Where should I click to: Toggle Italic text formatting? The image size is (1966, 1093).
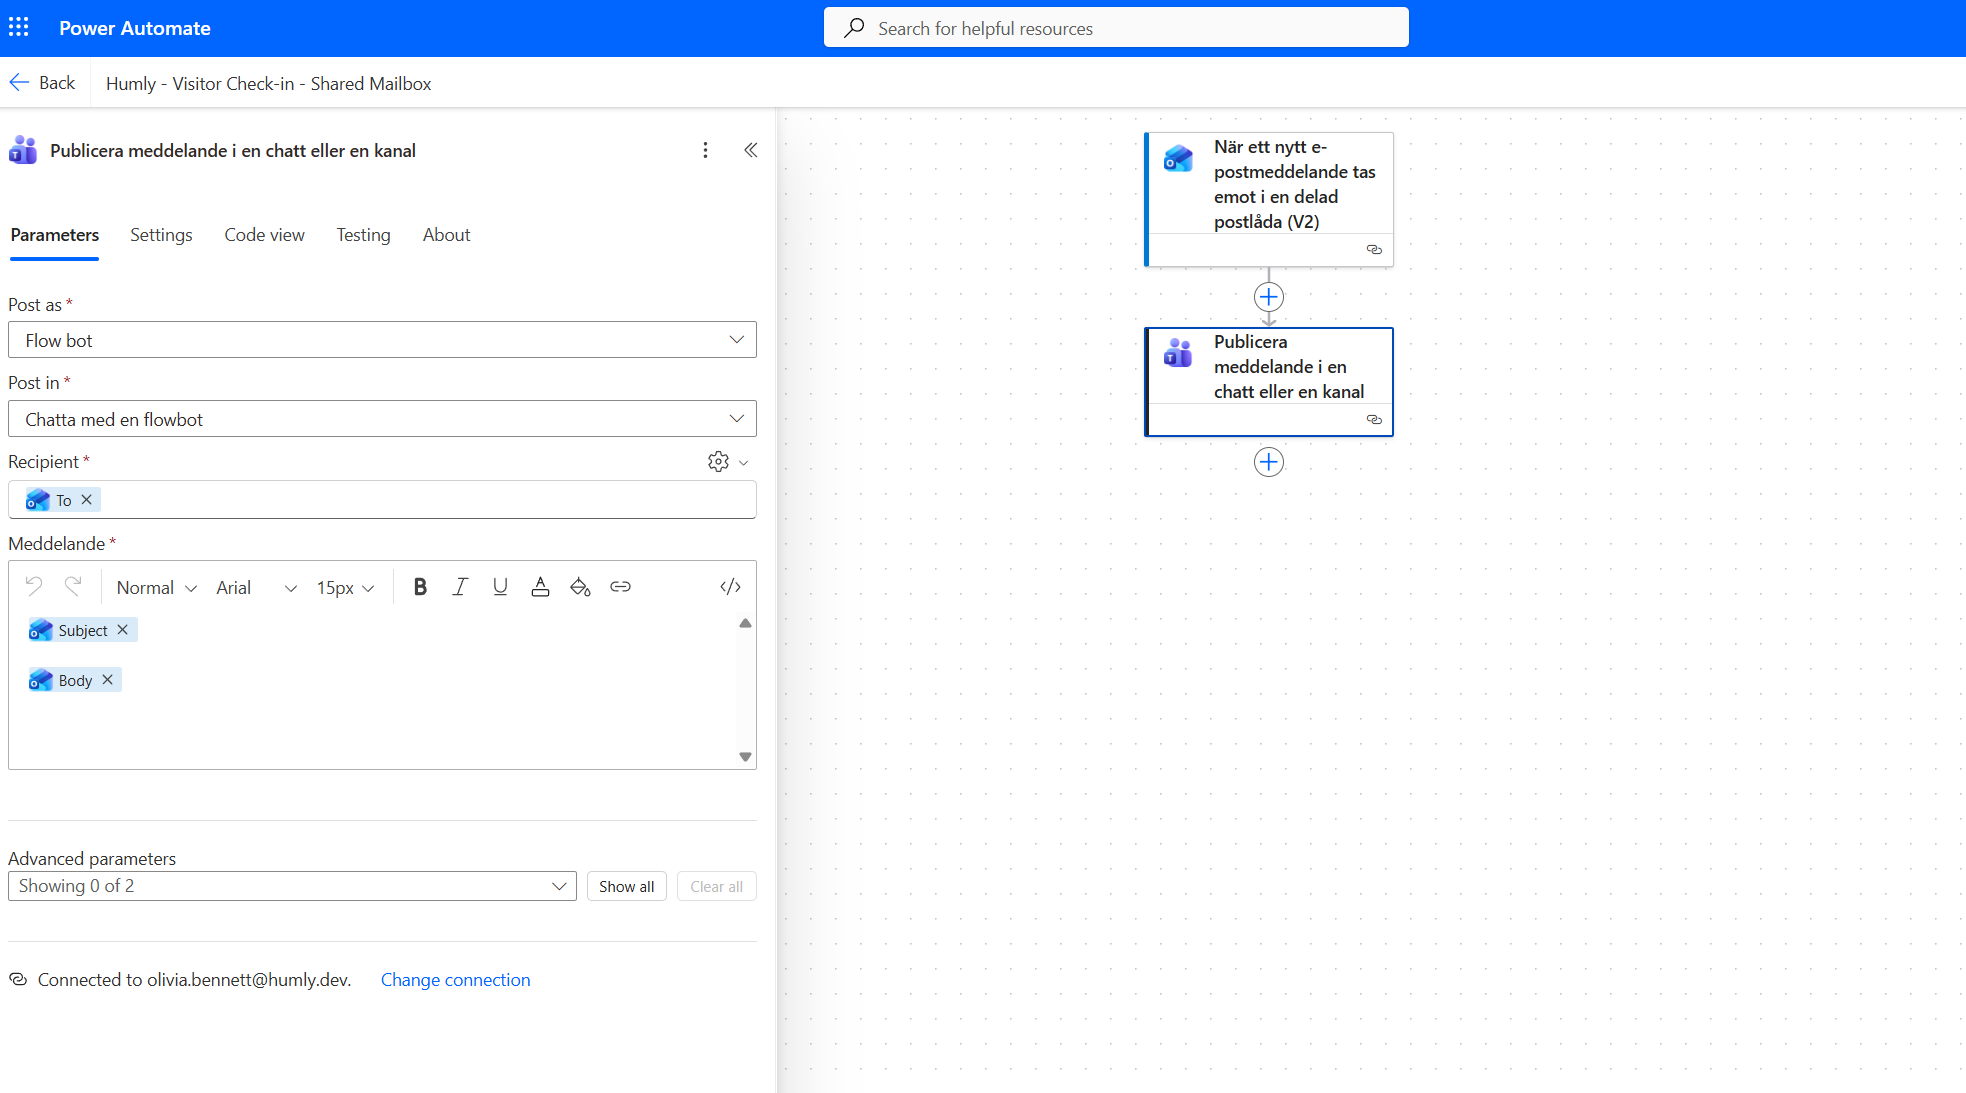pos(460,587)
